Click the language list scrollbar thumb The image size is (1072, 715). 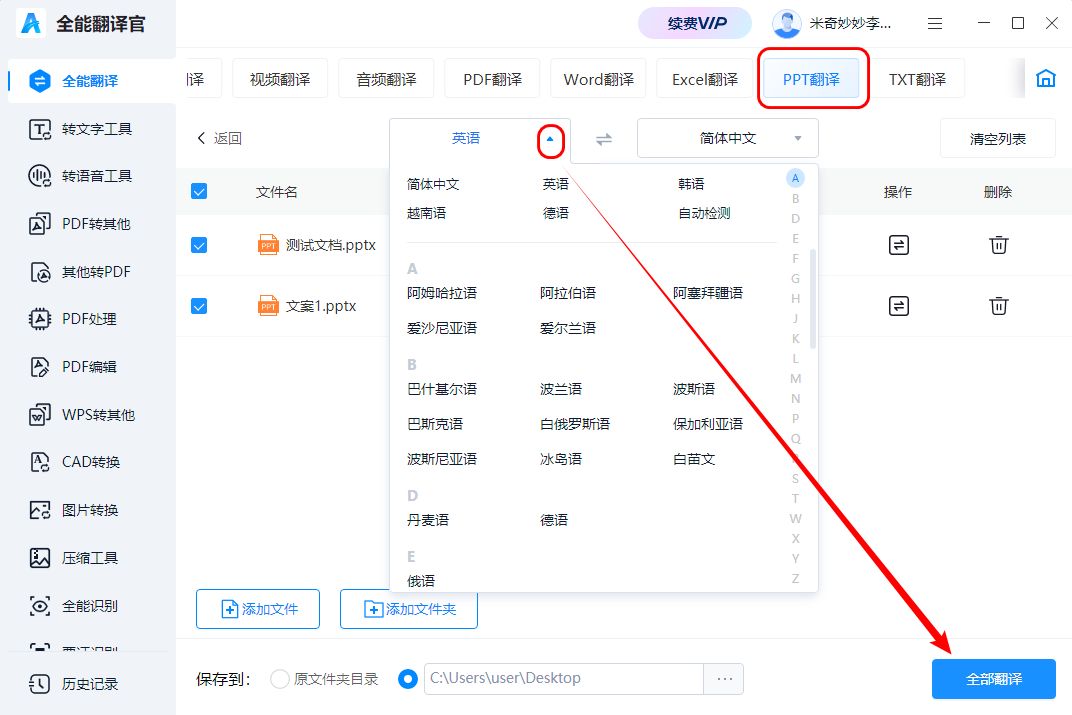coord(813,299)
